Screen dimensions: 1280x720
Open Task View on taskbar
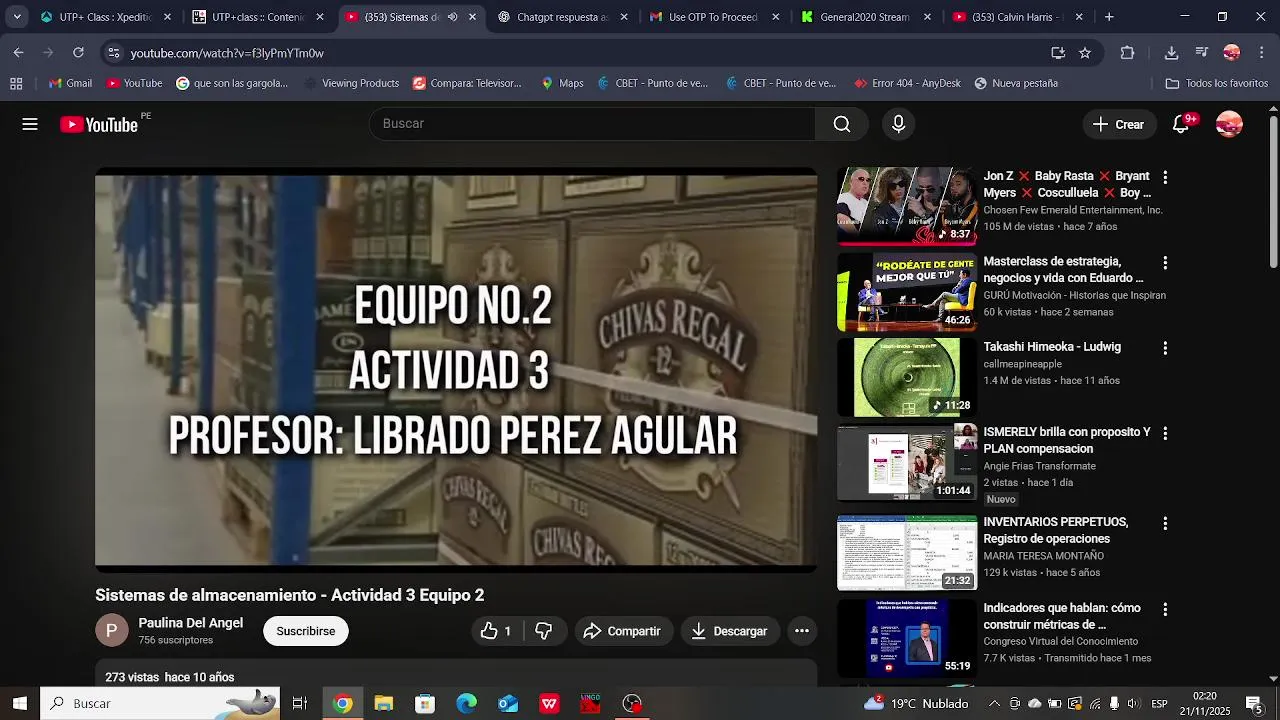(x=299, y=704)
